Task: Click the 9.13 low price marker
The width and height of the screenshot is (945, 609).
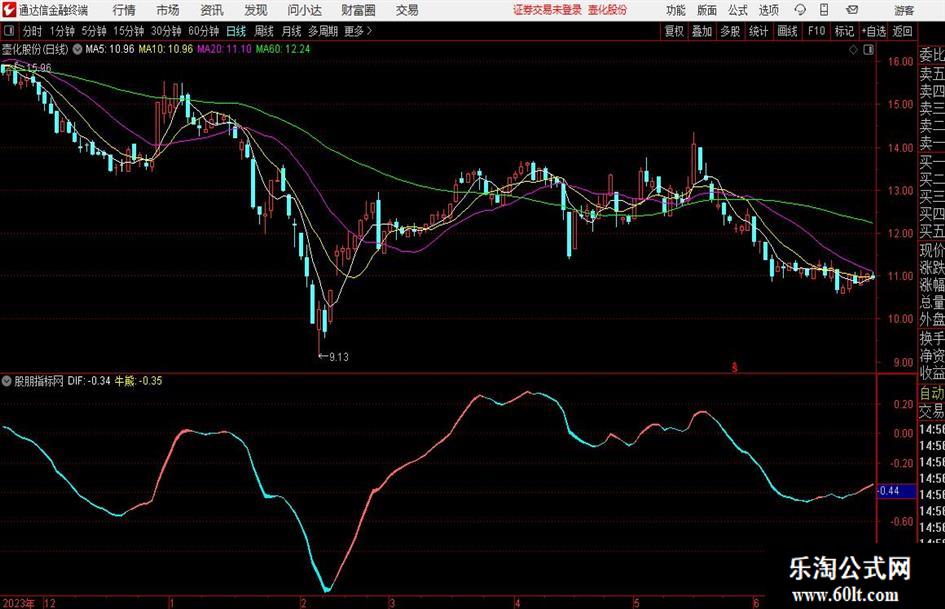Action: tap(339, 357)
